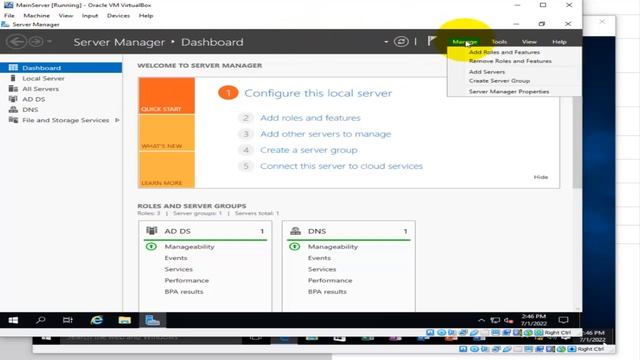
Task: Click File and Storage Services icon
Action: (x=13, y=120)
